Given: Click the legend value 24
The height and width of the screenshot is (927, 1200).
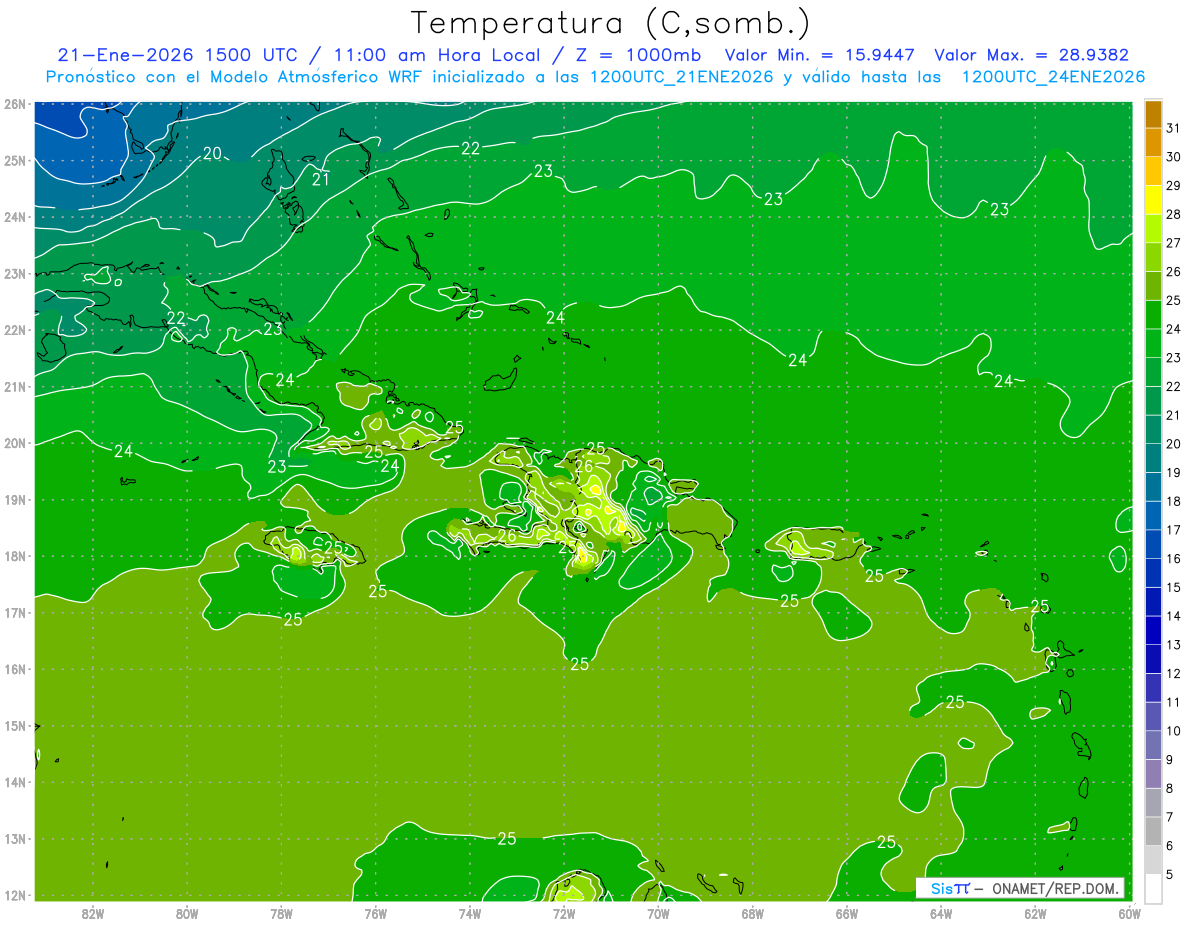Looking at the screenshot, I should click(x=1173, y=329).
